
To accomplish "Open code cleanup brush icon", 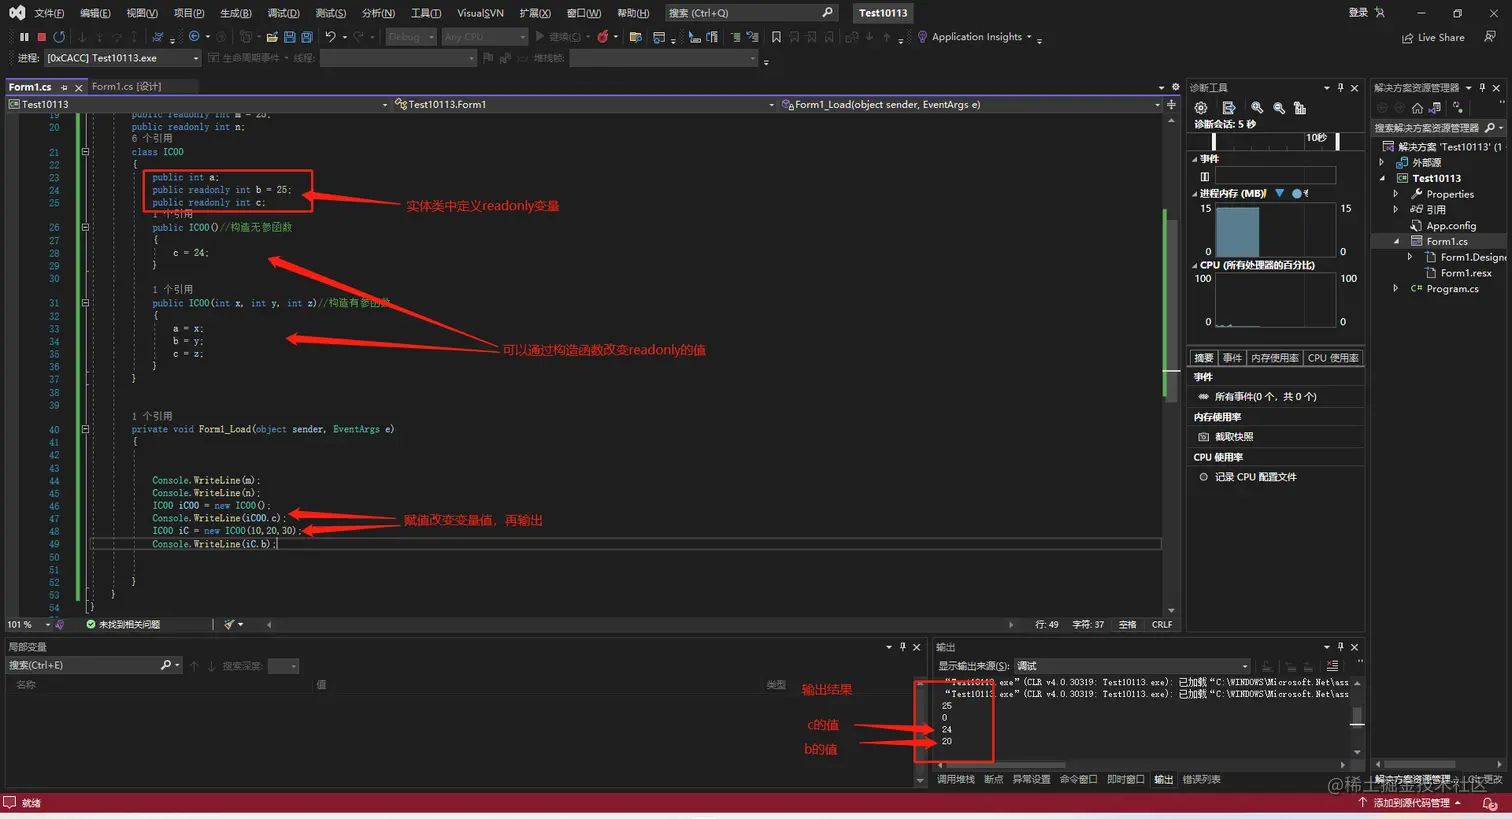I will (229, 624).
